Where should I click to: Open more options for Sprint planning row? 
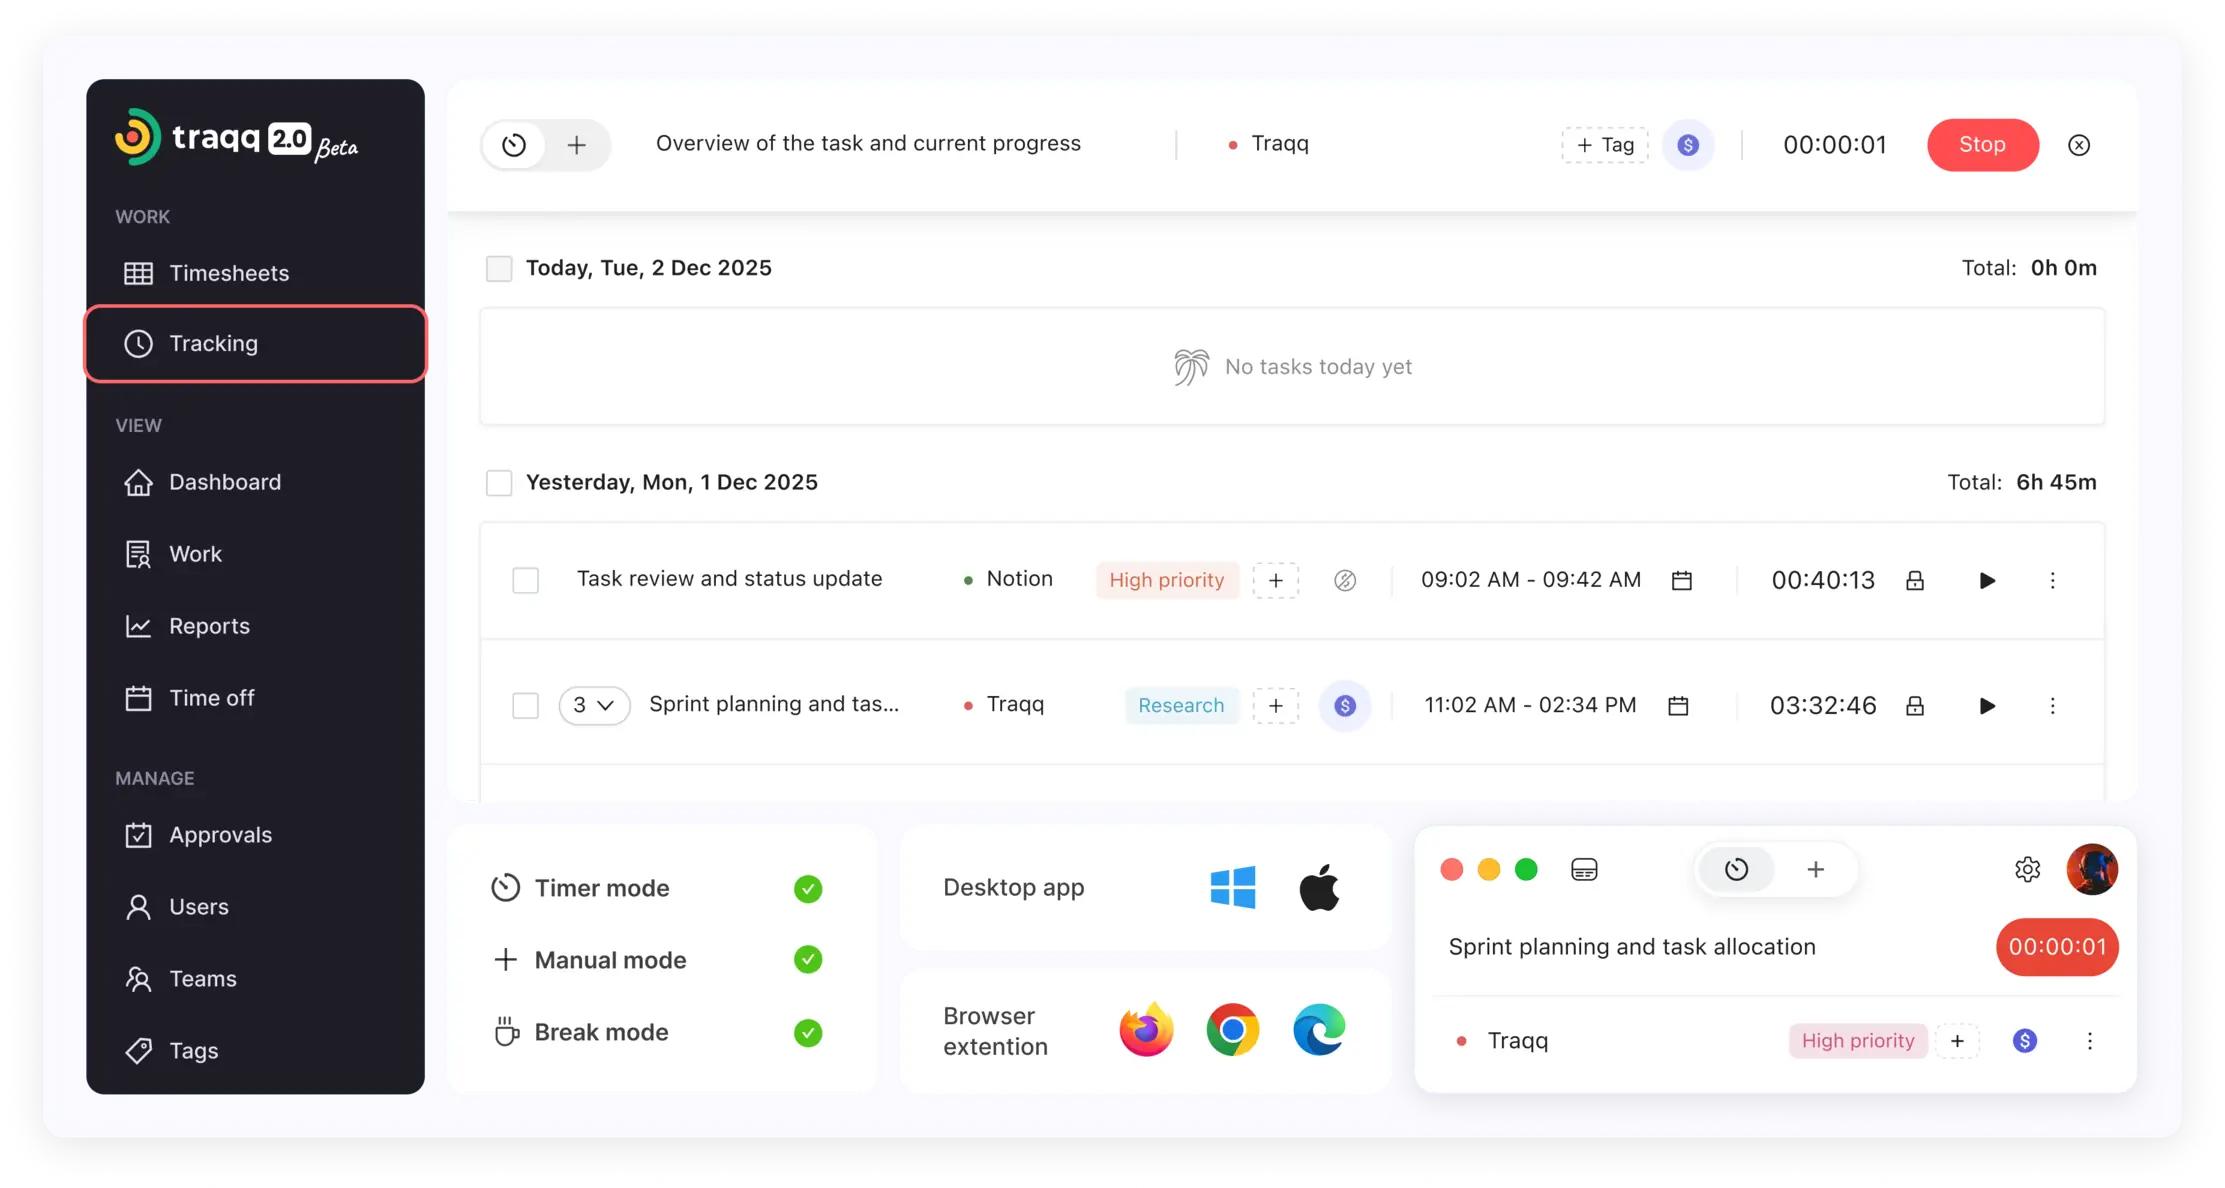point(2052,705)
